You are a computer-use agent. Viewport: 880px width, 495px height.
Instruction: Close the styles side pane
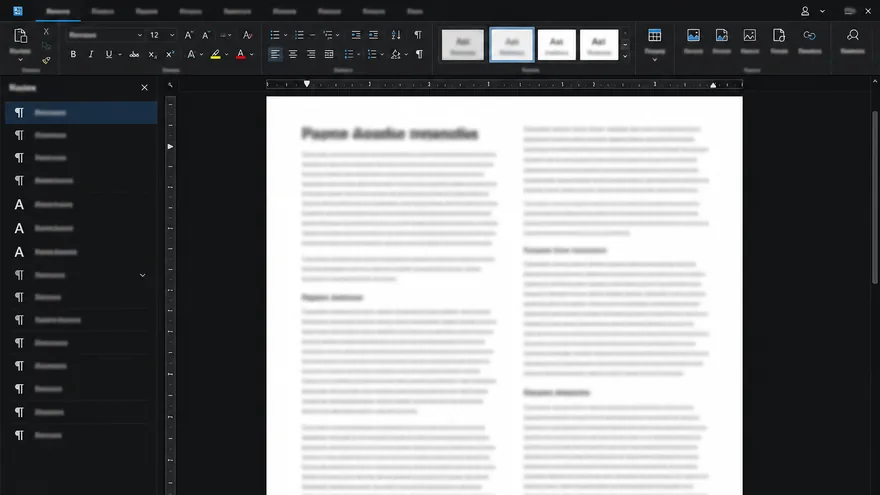144,88
